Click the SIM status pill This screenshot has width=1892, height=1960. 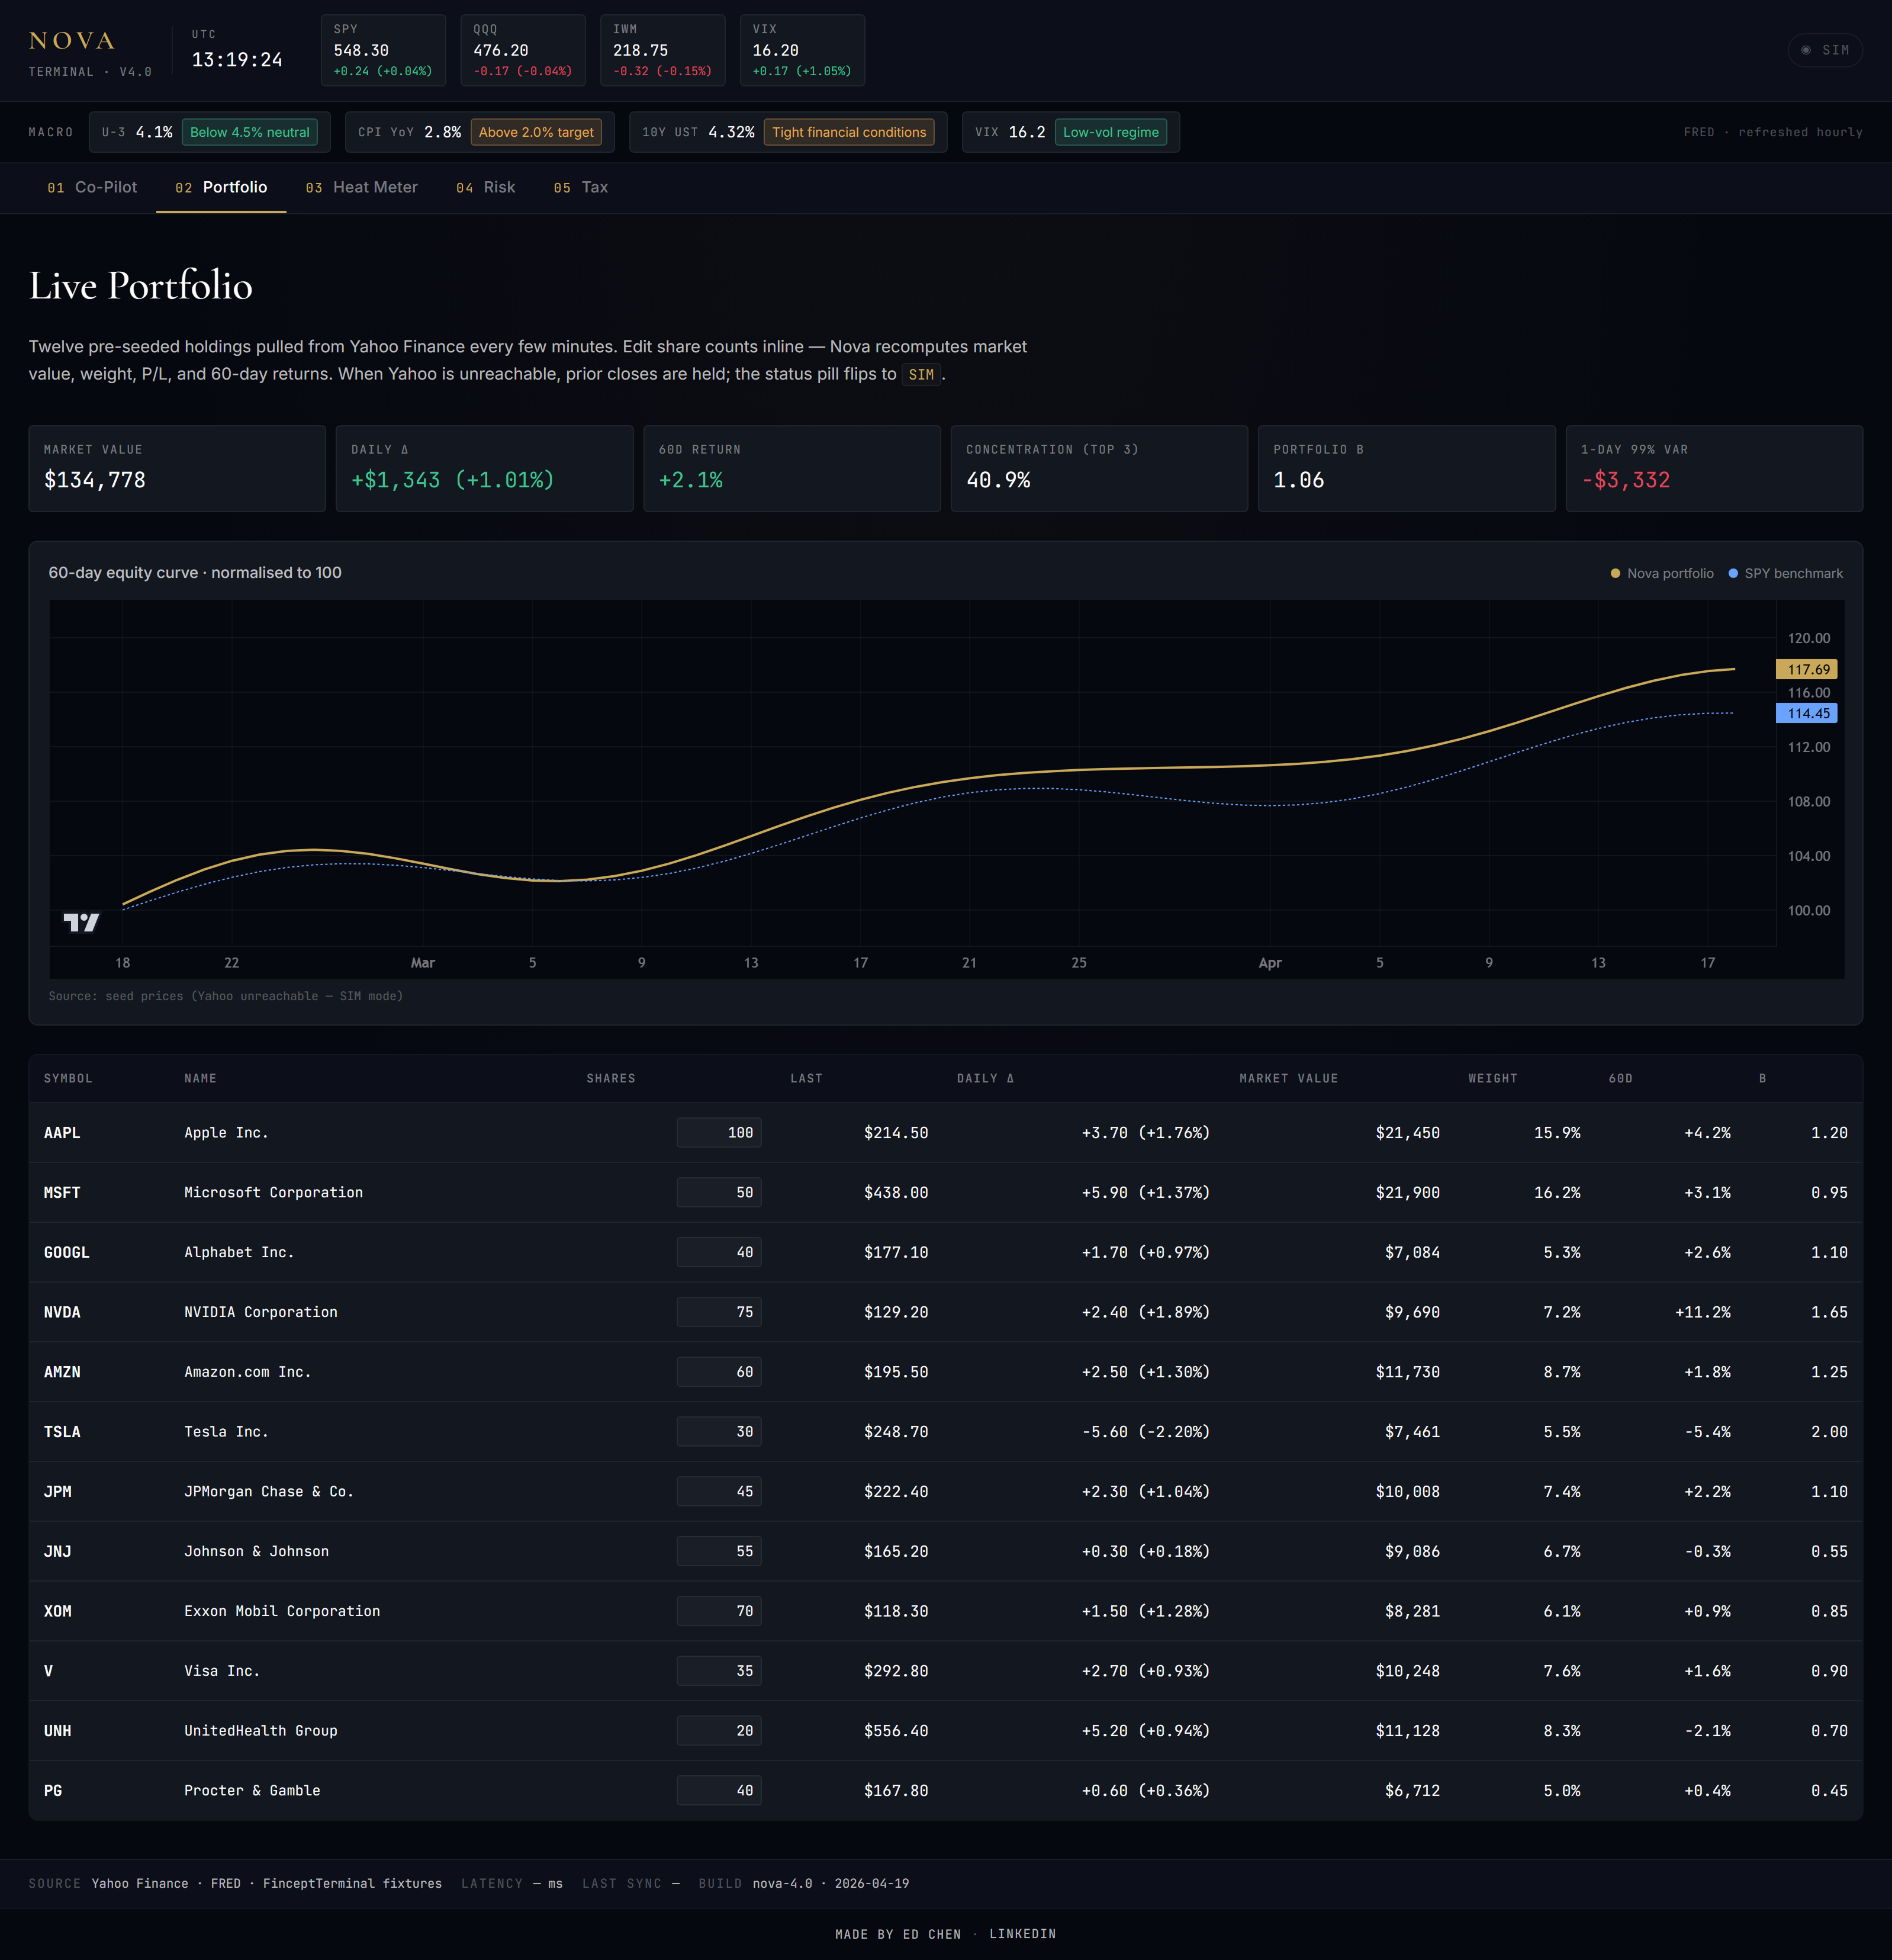1825,50
